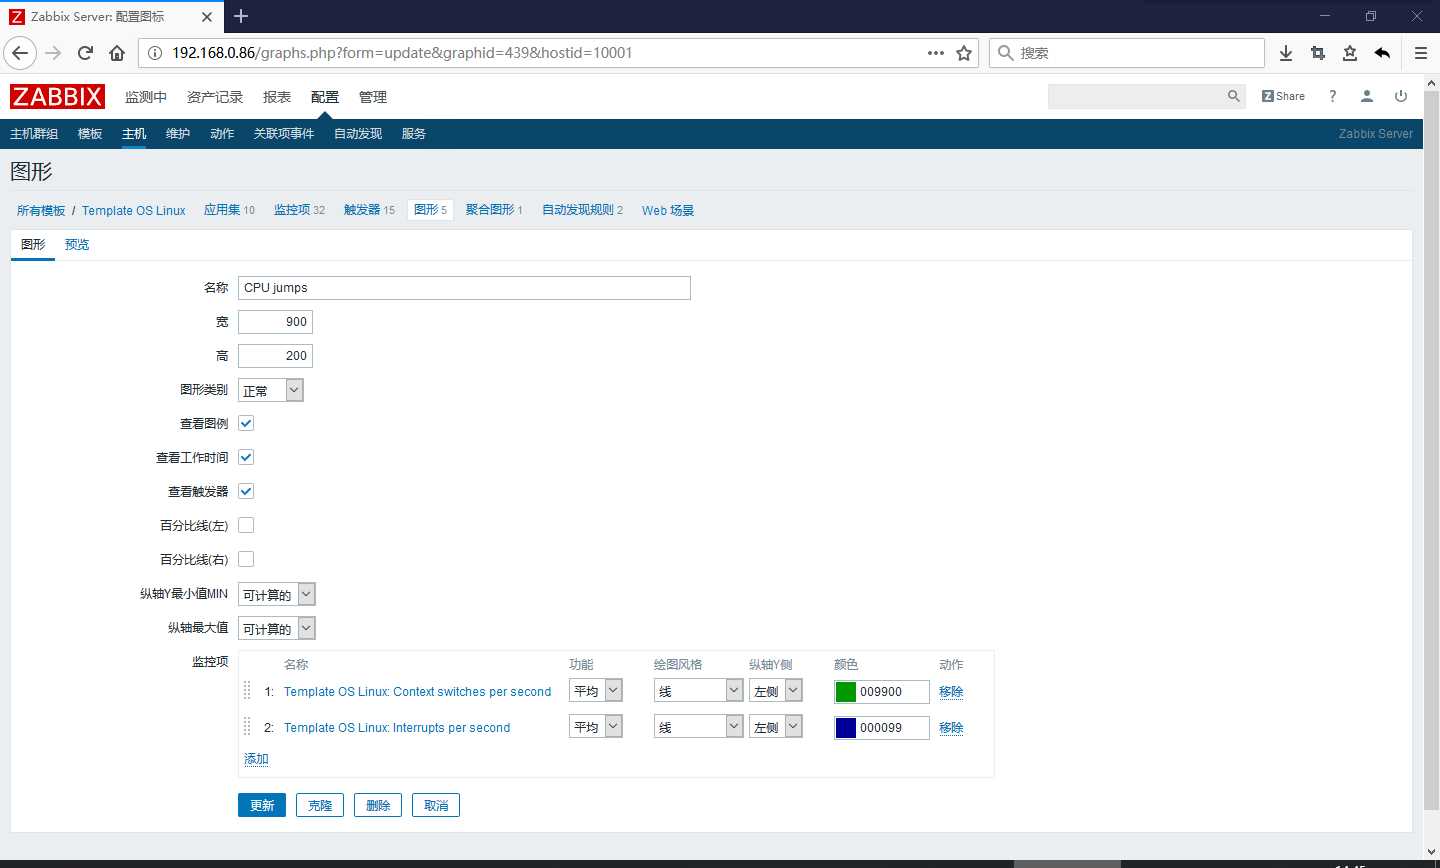The width and height of the screenshot is (1440, 868).
Task: Toggle the 查看工作时间 checkbox
Action: point(246,457)
